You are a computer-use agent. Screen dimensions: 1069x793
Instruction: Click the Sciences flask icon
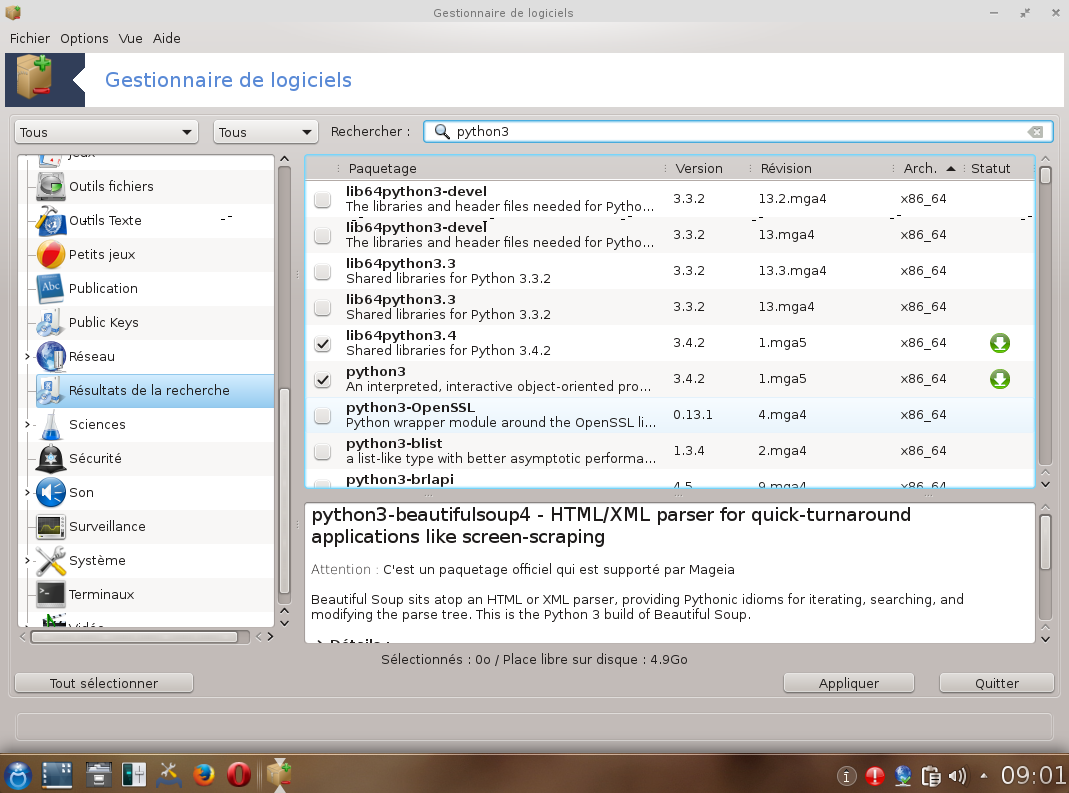tap(51, 425)
